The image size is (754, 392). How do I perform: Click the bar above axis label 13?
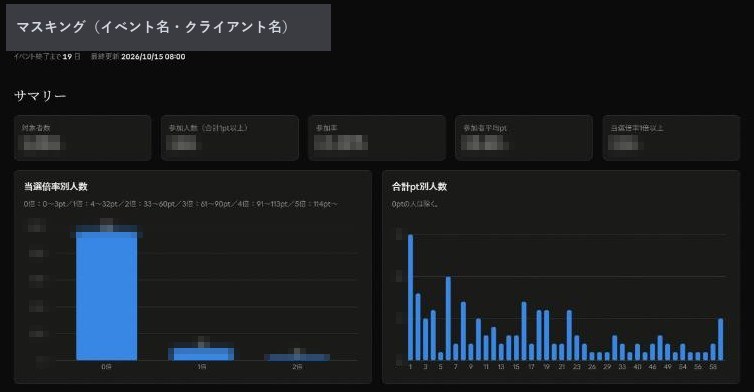(x=501, y=352)
